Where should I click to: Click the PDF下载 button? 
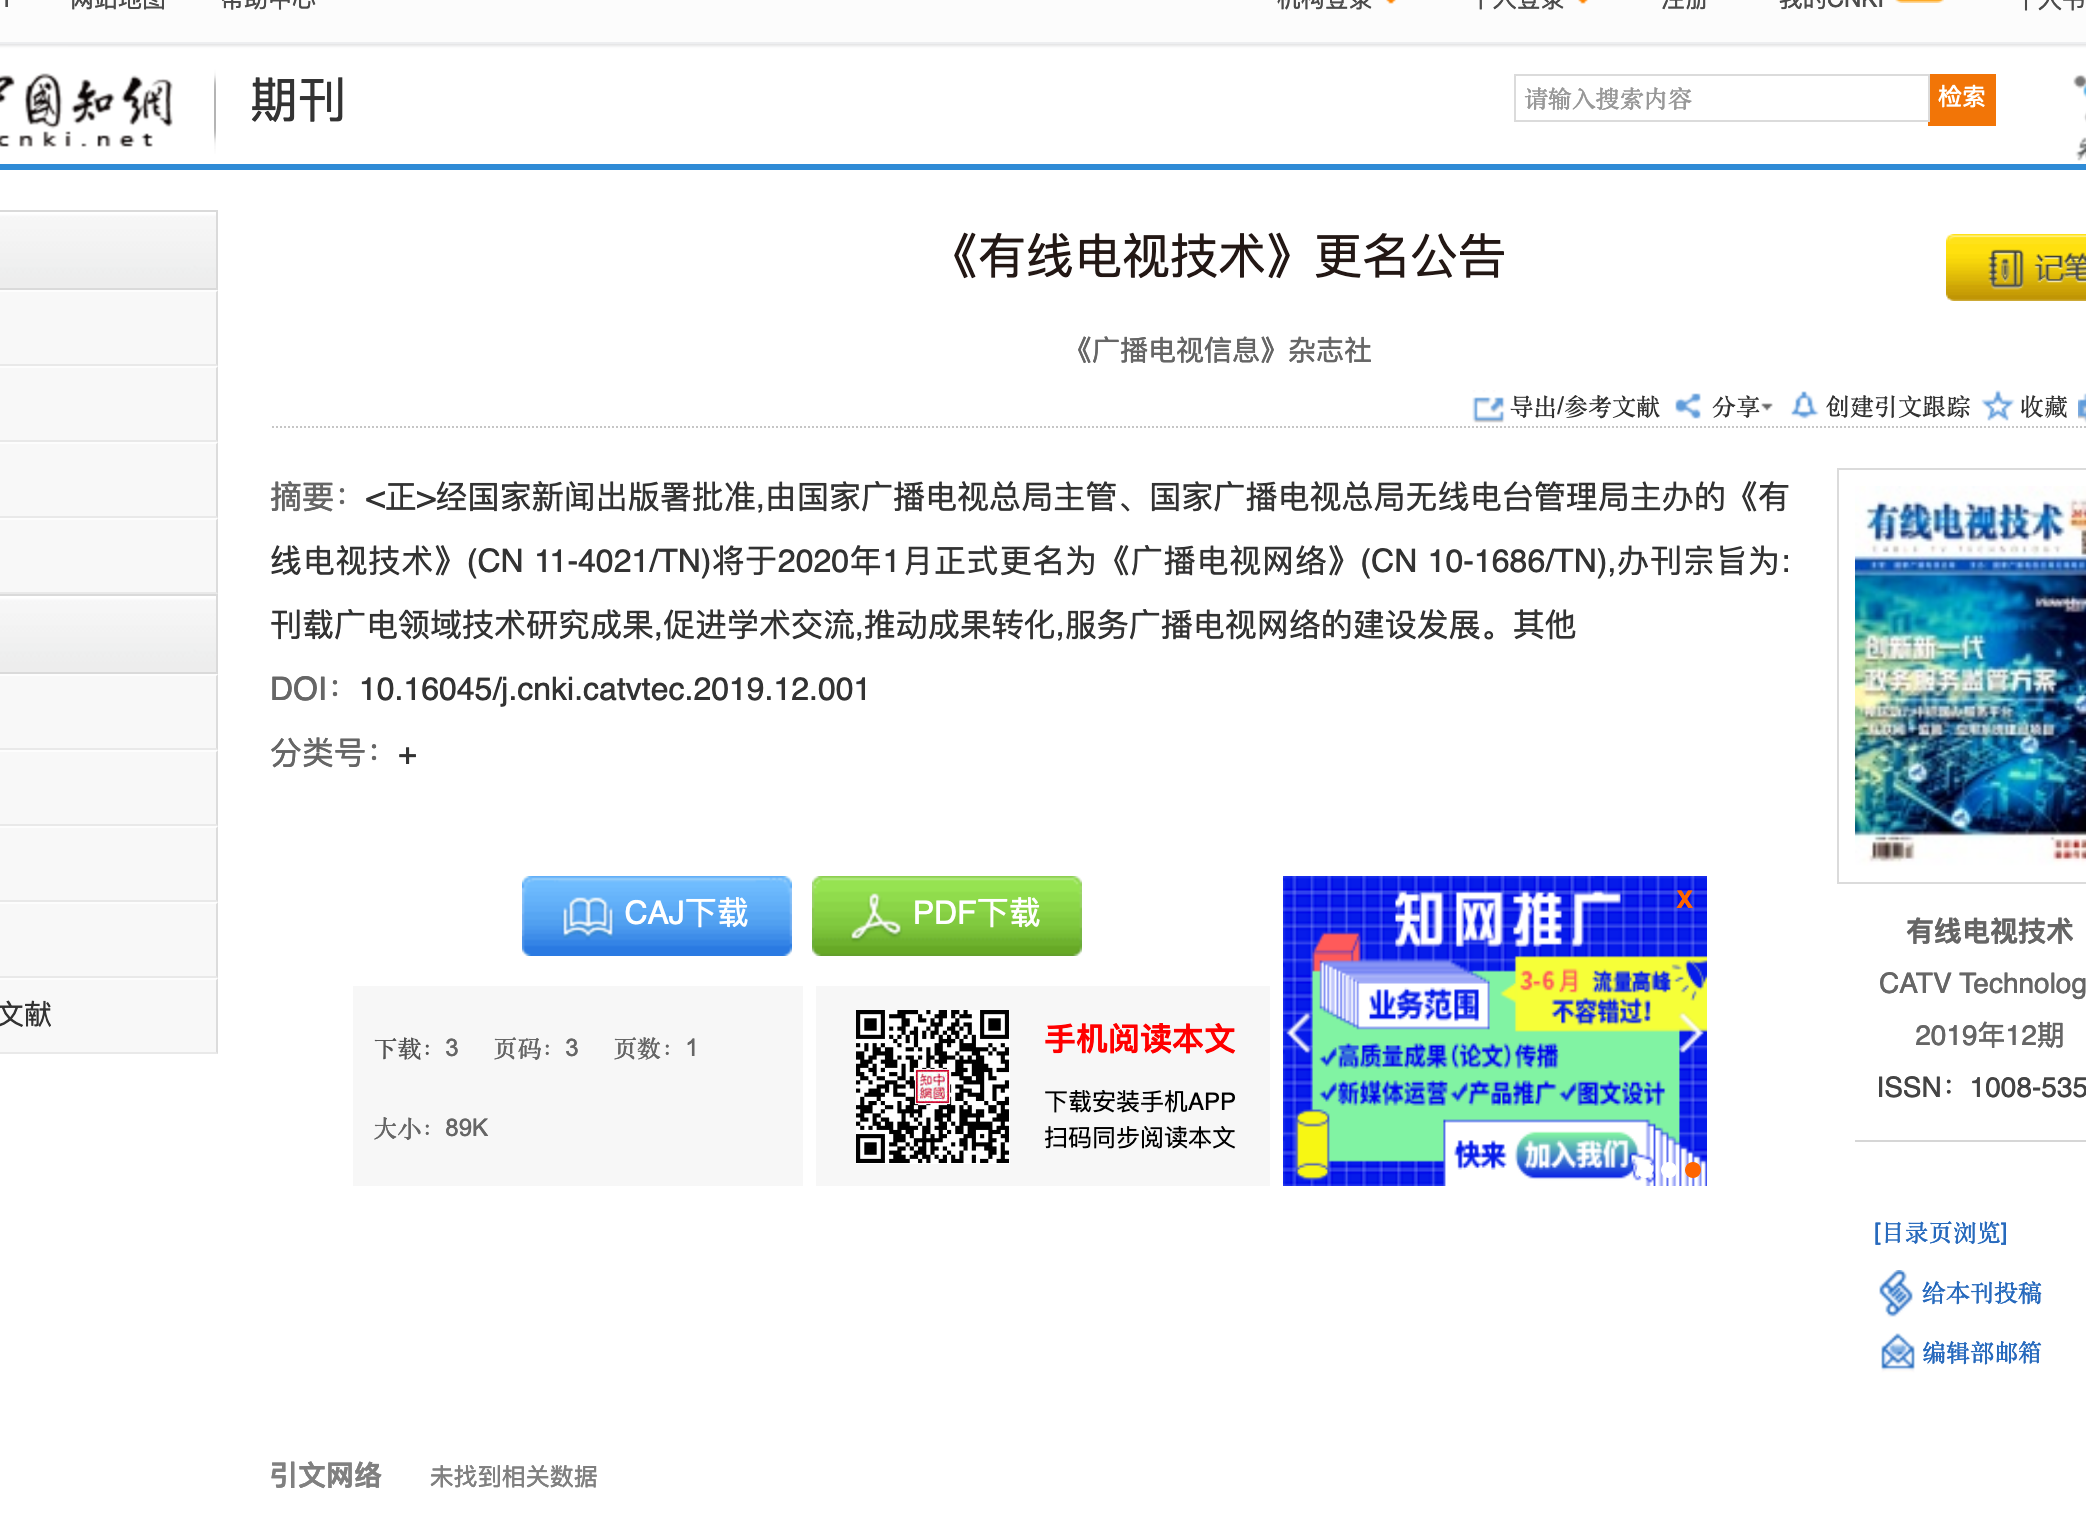point(946,915)
